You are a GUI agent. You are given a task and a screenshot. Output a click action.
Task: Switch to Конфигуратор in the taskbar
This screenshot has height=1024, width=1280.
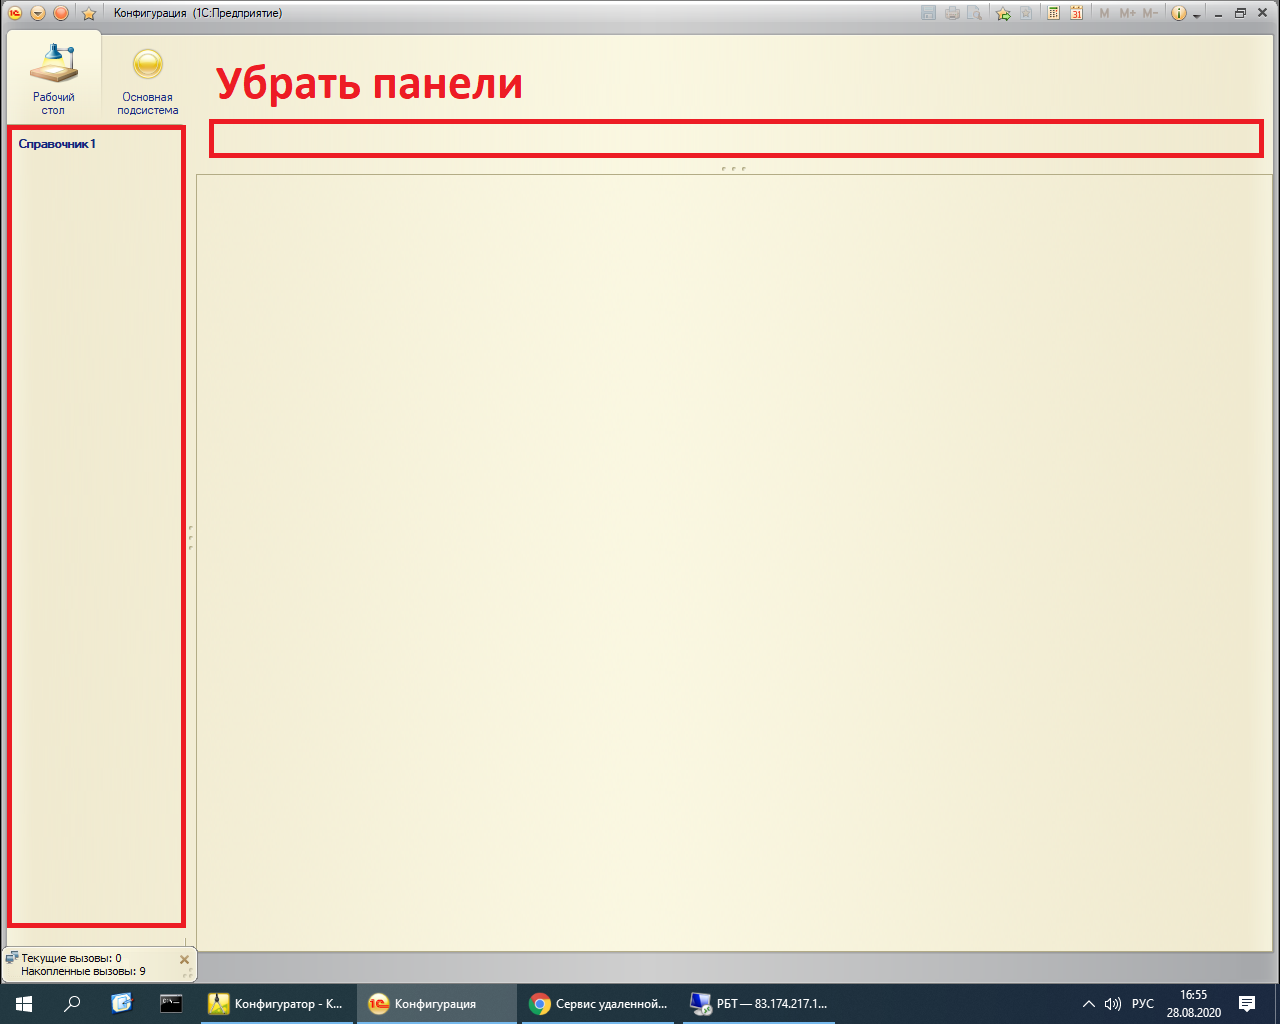(276, 1004)
